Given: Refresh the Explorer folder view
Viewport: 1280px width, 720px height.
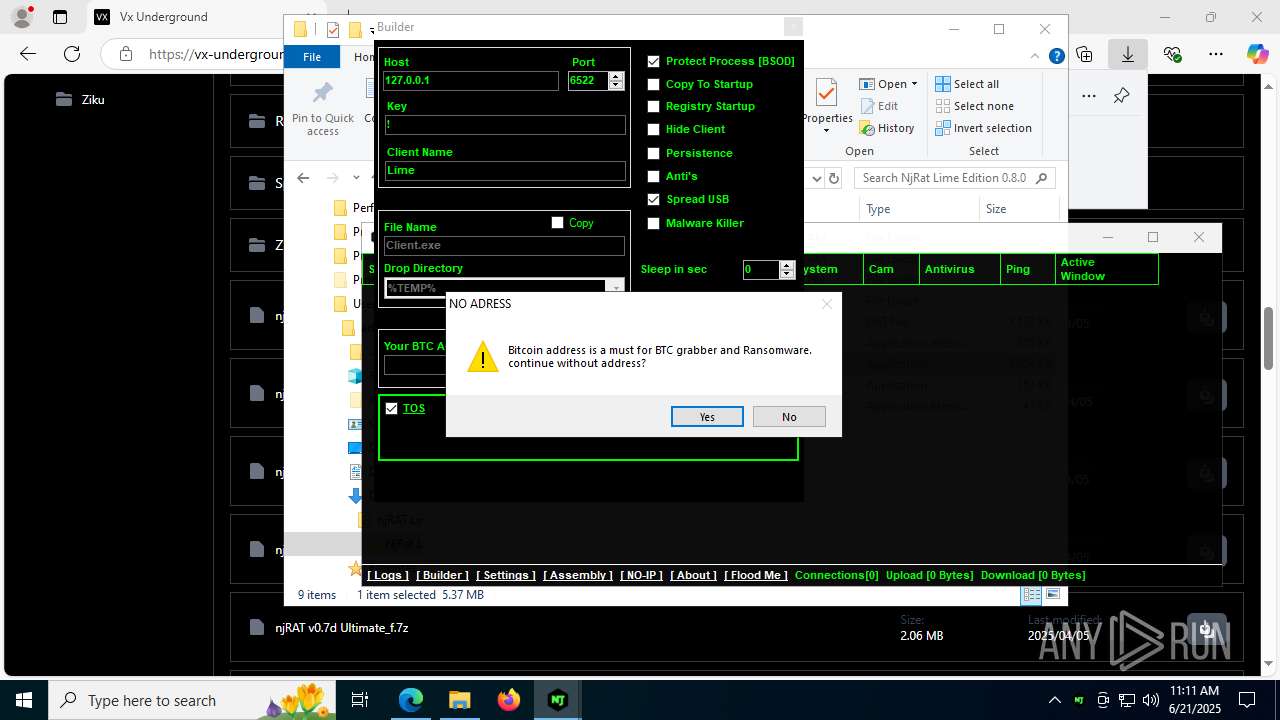Looking at the screenshot, I should (x=834, y=178).
